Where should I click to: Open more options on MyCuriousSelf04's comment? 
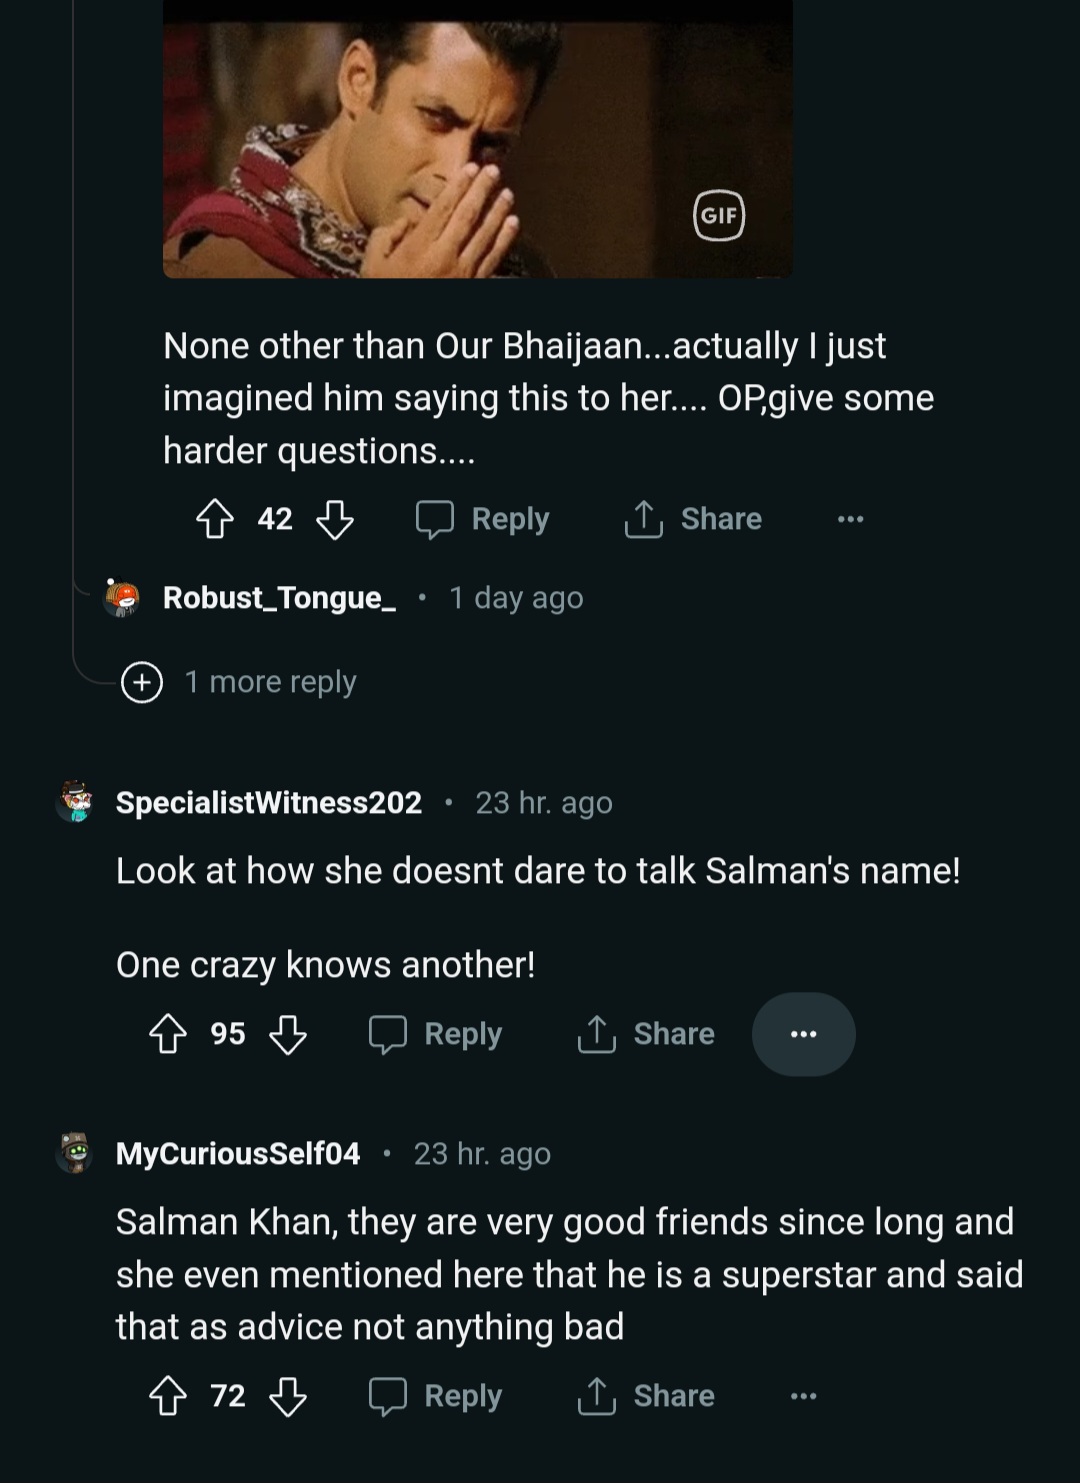point(803,1396)
